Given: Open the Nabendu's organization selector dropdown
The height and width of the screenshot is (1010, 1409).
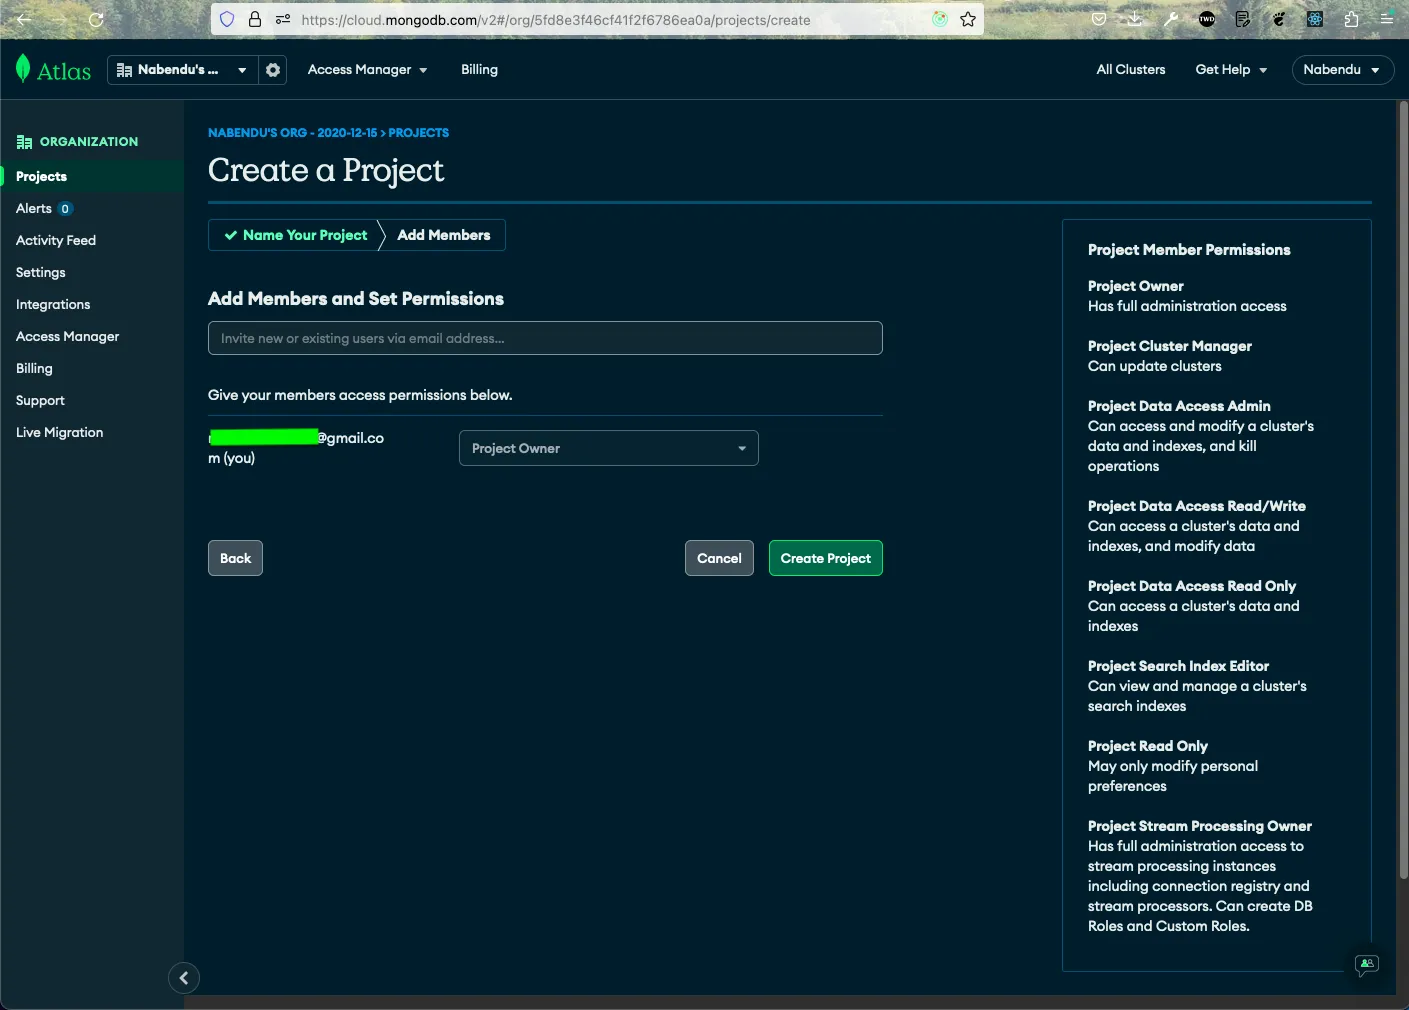Looking at the screenshot, I should pyautogui.click(x=183, y=70).
